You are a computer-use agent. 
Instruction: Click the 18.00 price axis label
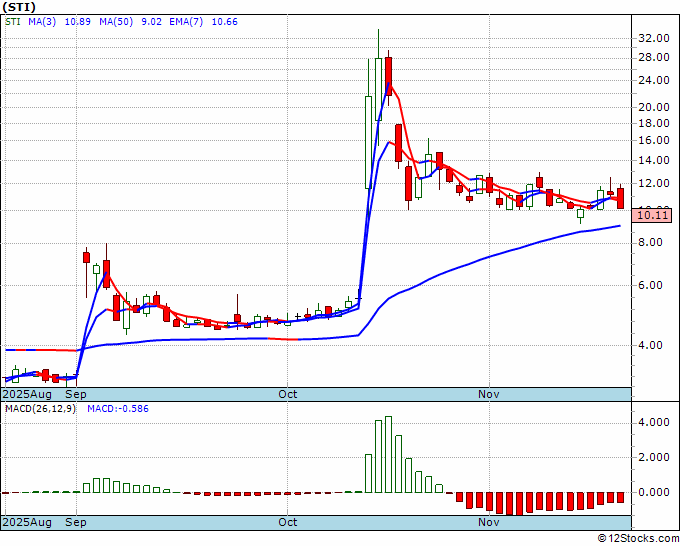tap(654, 123)
